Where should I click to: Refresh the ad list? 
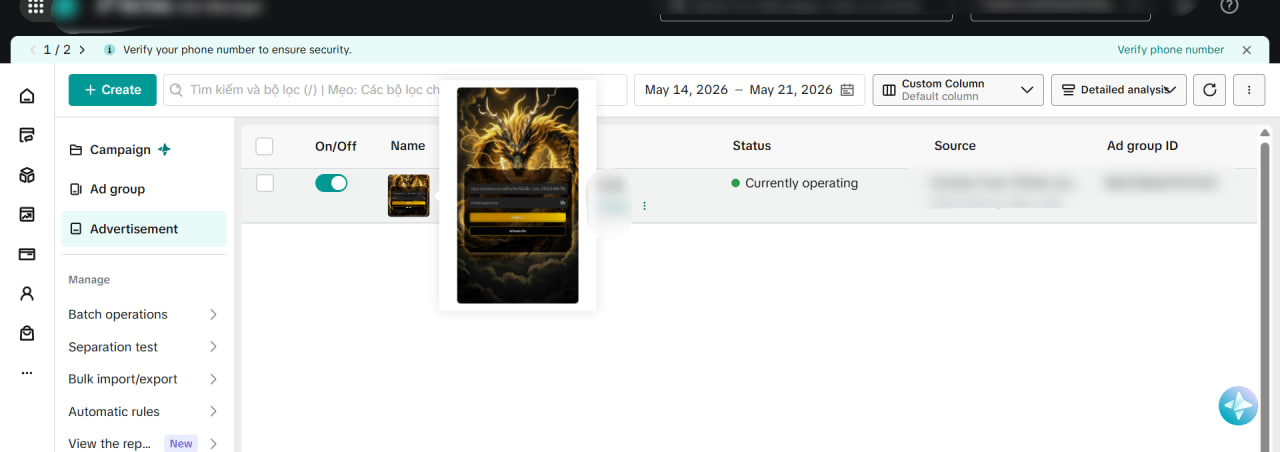[1209, 90]
